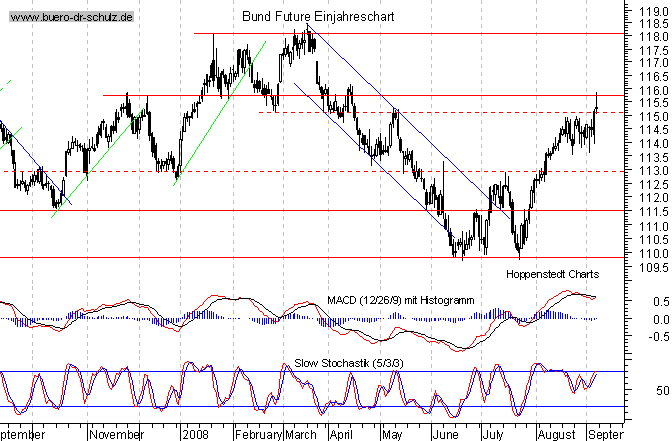The width and height of the screenshot is (672, 441).
Task: Click the March month label
Action: (301, 435)
